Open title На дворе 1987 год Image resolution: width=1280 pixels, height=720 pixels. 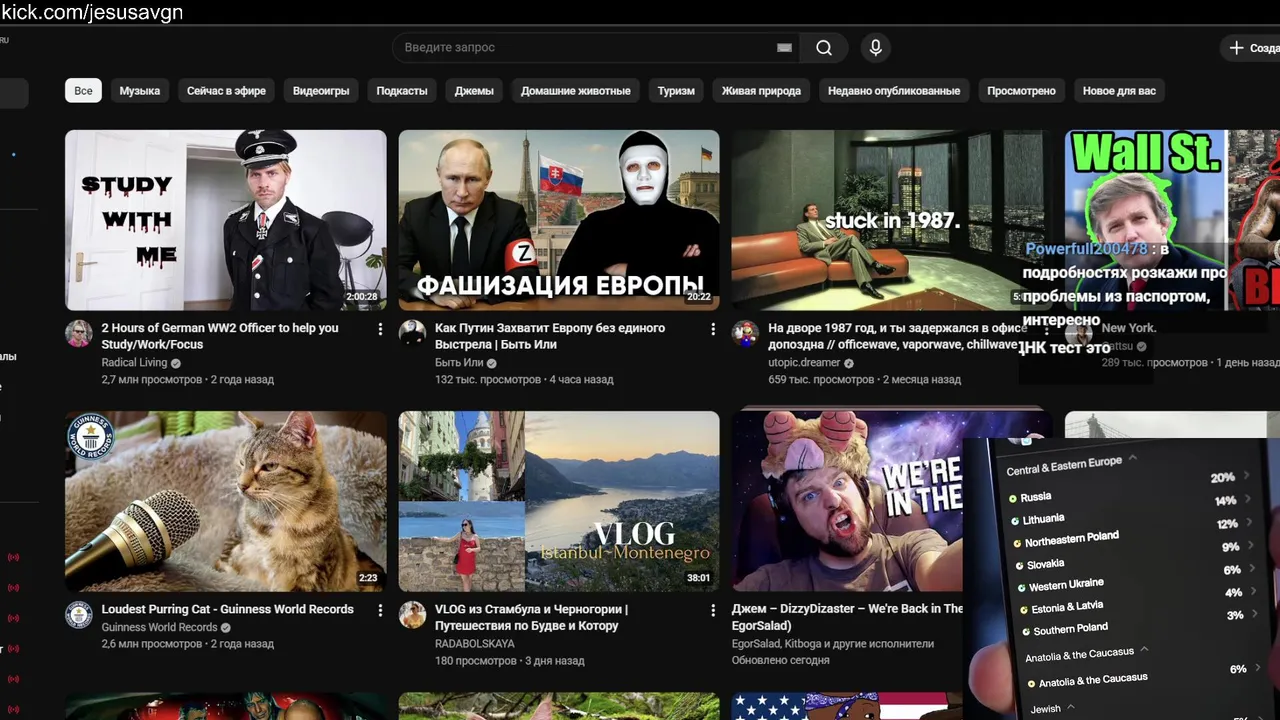(x=897, y=336)
